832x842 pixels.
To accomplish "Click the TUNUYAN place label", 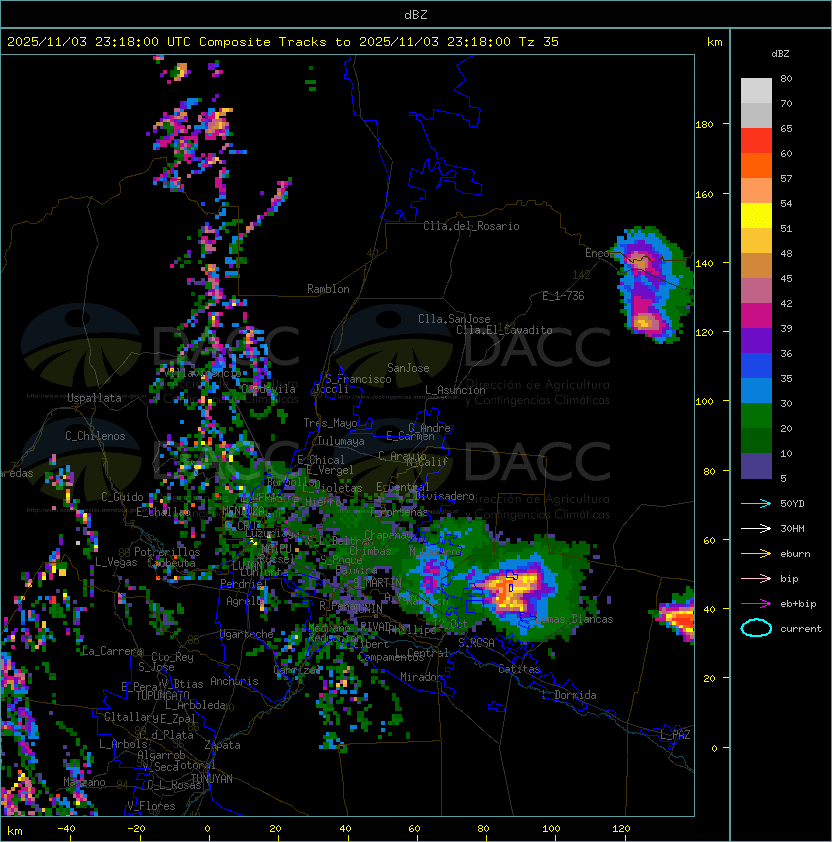I will 212,779.
